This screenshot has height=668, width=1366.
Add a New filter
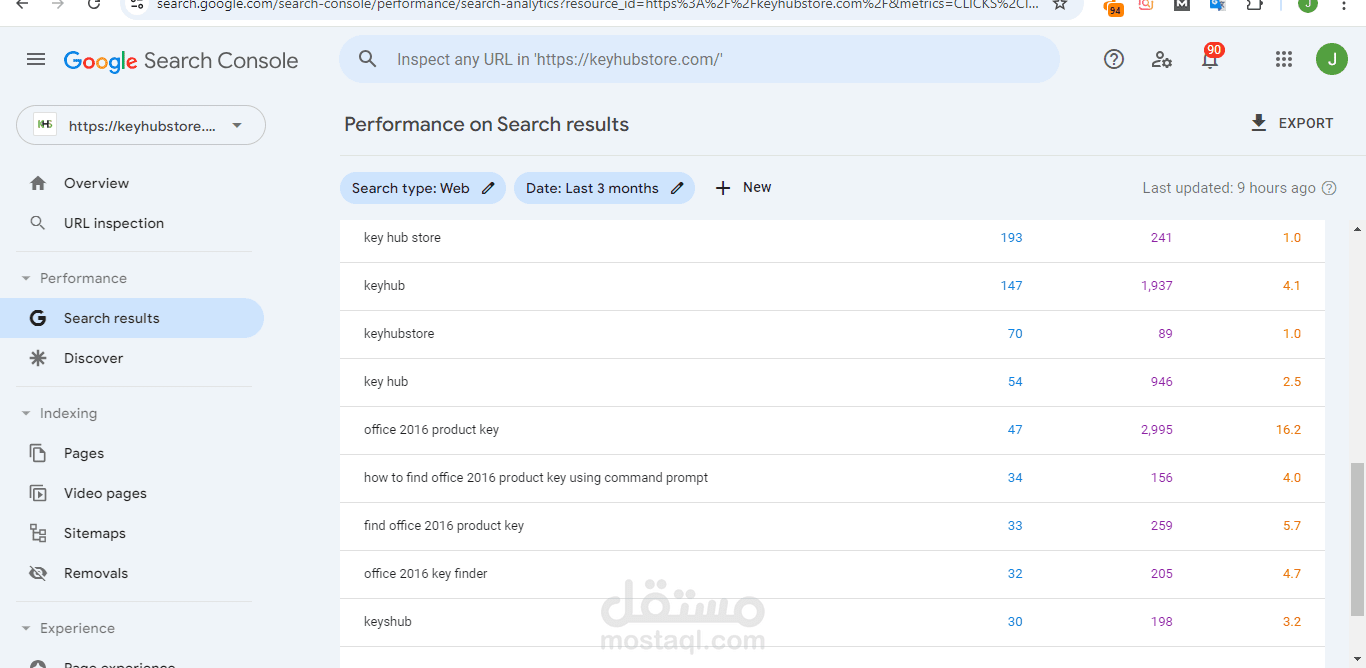743,188
